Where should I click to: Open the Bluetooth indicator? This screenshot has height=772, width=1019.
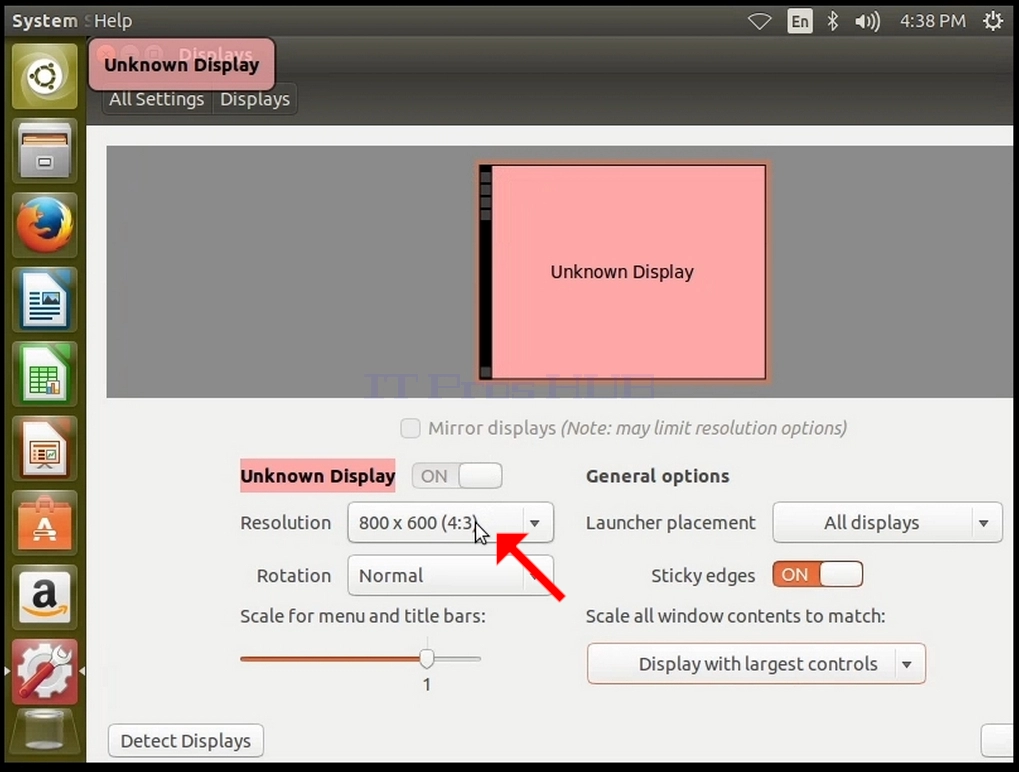832,21
